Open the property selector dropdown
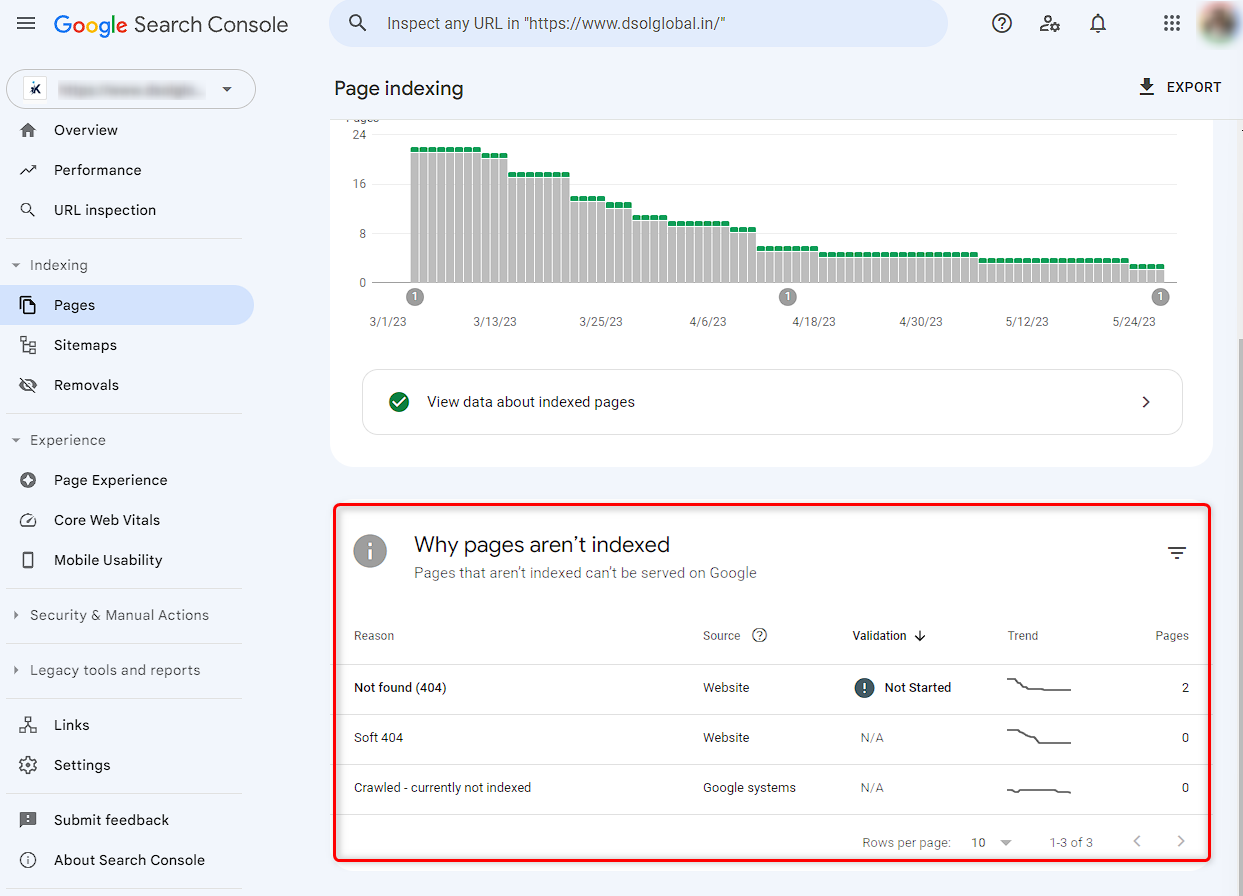1243x896 pixels. click(131, 89)
